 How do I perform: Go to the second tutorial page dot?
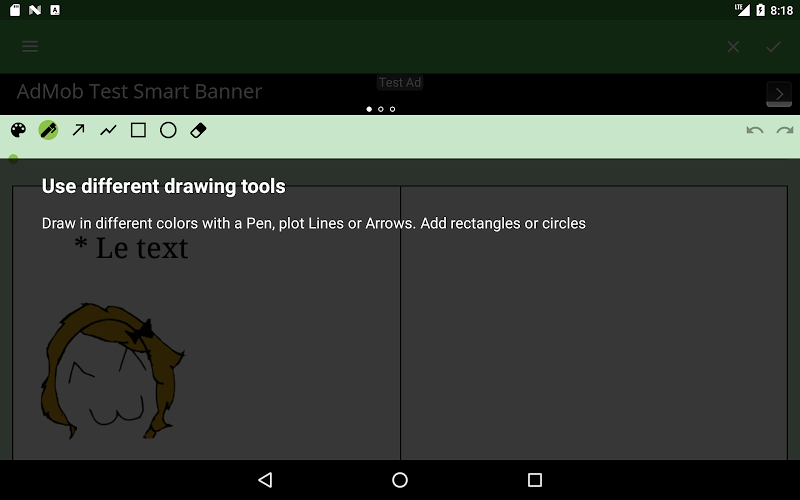381,109
